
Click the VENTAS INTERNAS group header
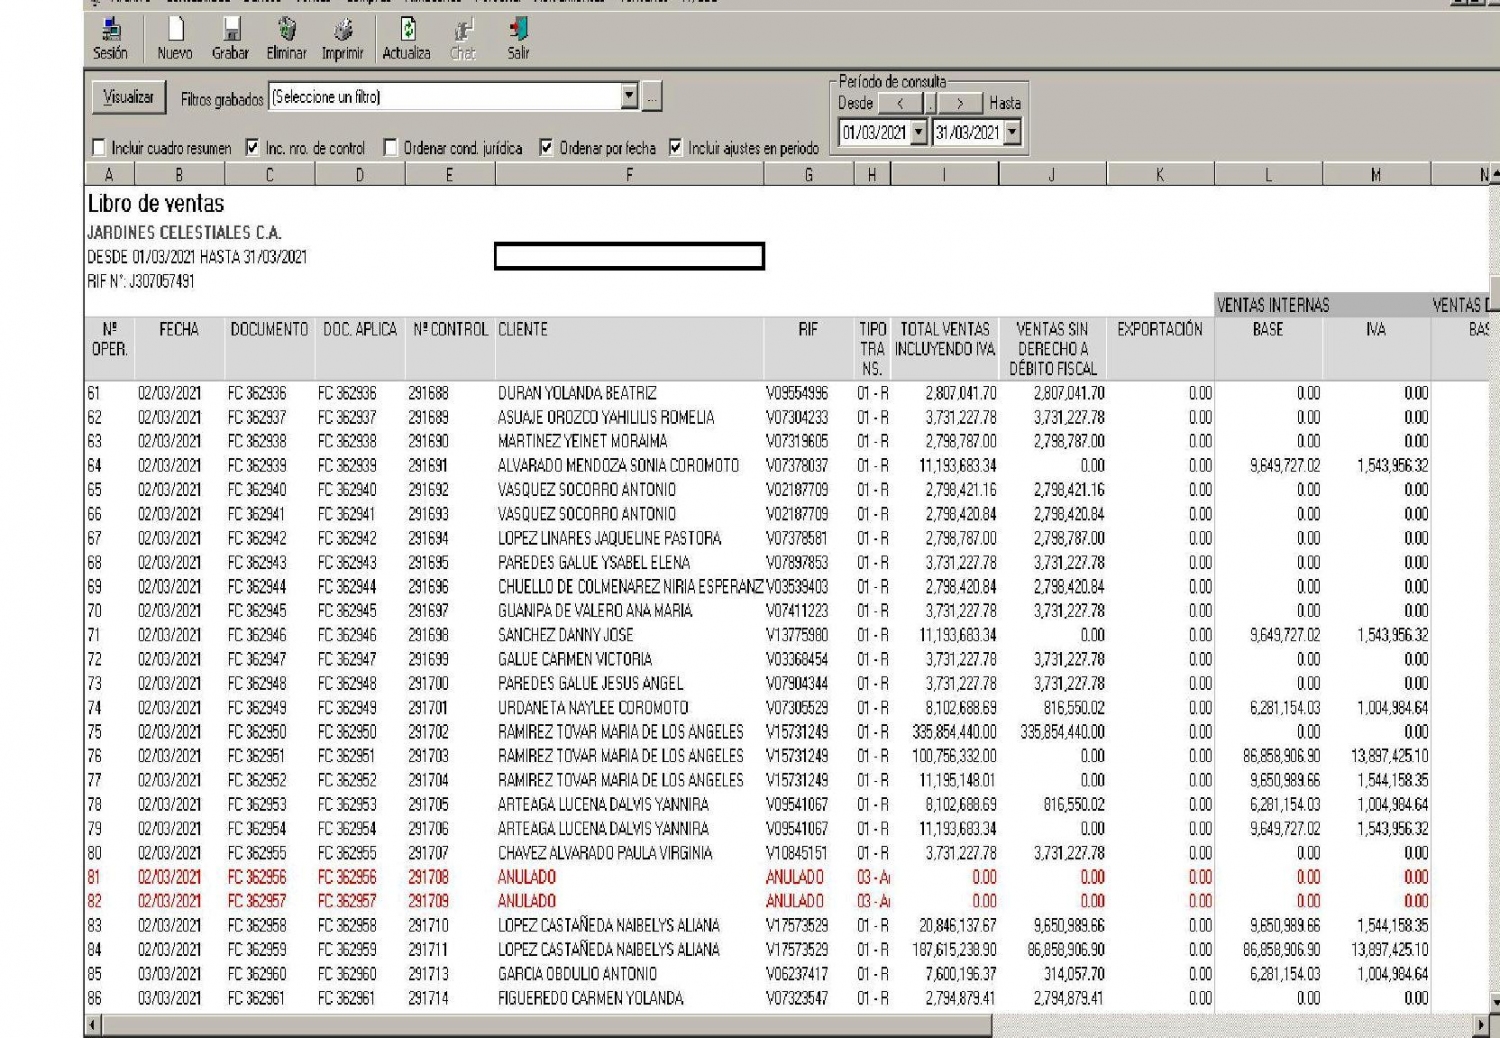point(1272,305)
